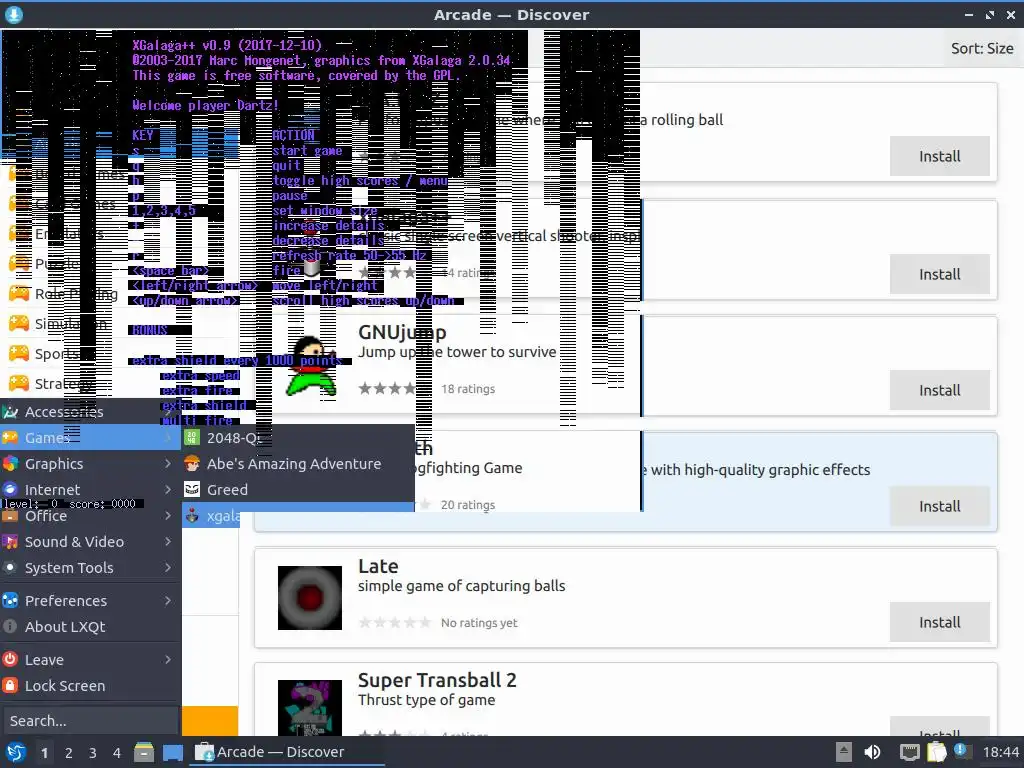Install GNUjump
1024x768 pixels.
(x=939, y=390)
